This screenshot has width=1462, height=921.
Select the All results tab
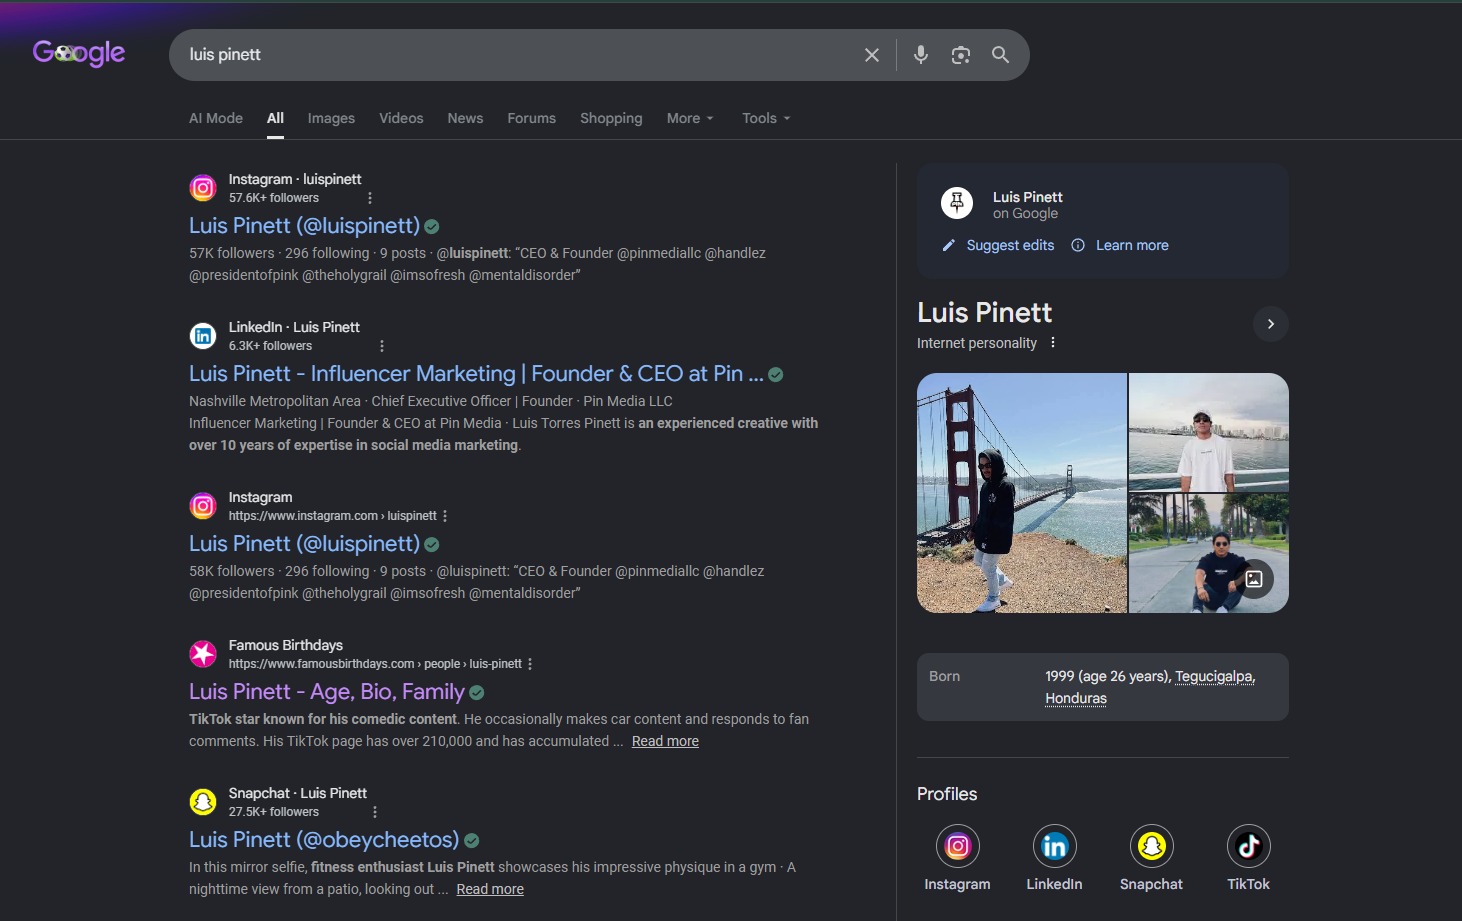click(x=275, y=118)
